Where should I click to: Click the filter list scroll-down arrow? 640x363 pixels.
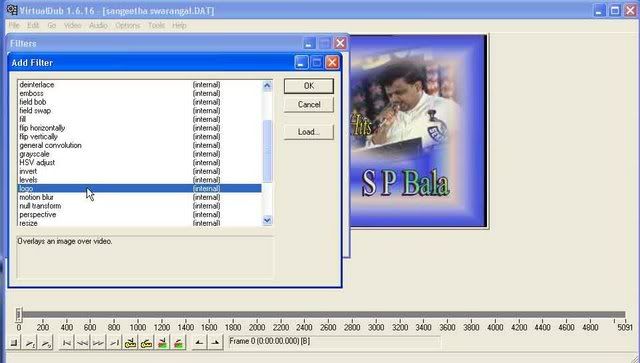[x=267, y=220]
